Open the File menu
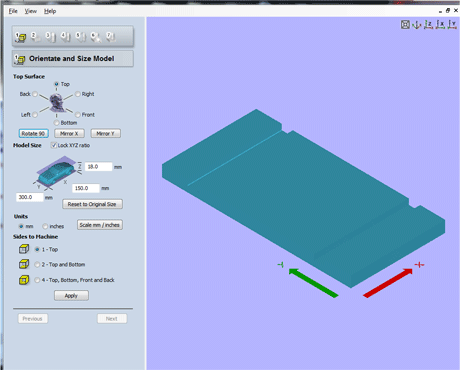Viewport: 460px width, 370px height. click(x=13, y=11)
